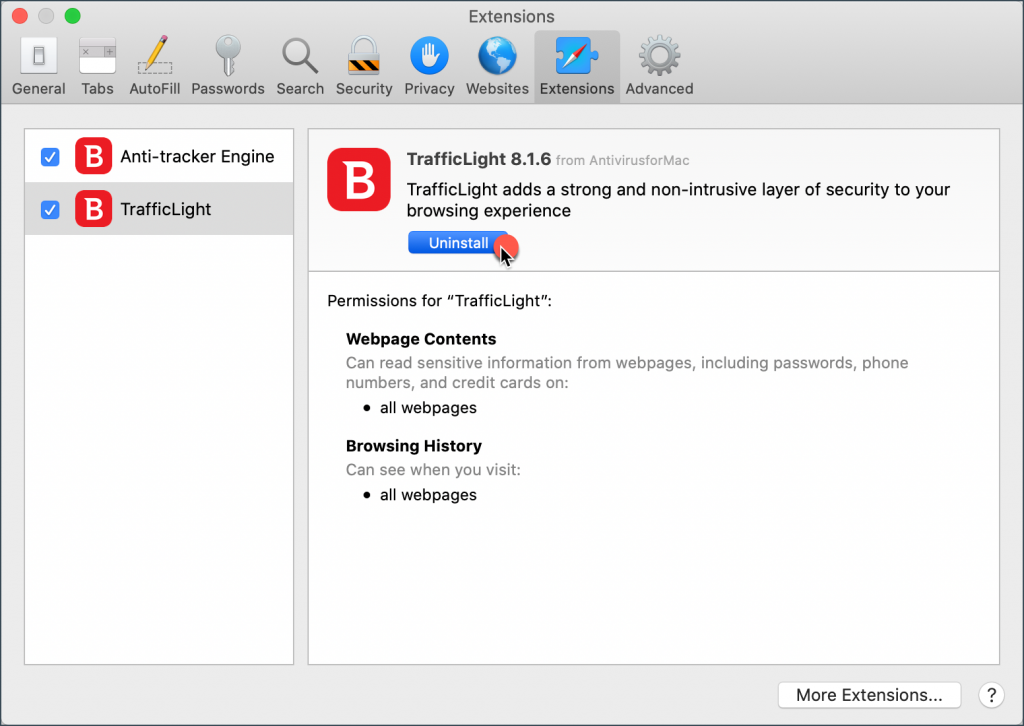Open help with the question mark button

pyautogui.click(x=991, y=695)
